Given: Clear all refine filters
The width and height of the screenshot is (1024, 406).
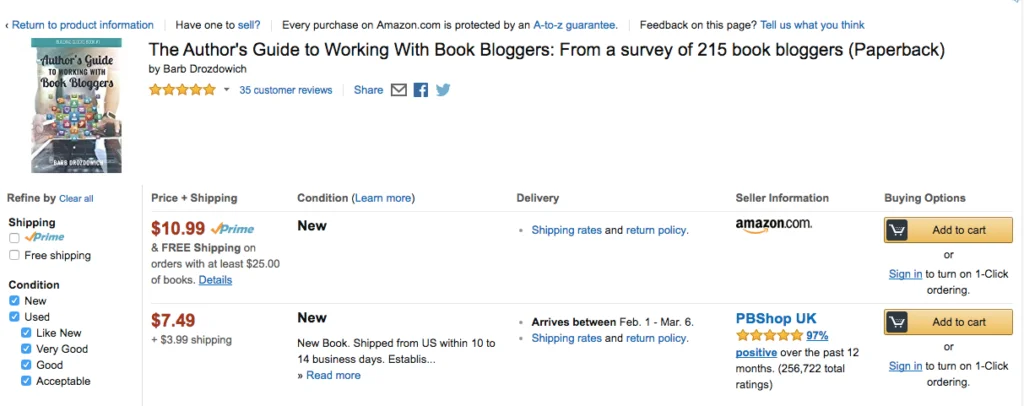Looking at the screenshot, I should coord(76,199).
